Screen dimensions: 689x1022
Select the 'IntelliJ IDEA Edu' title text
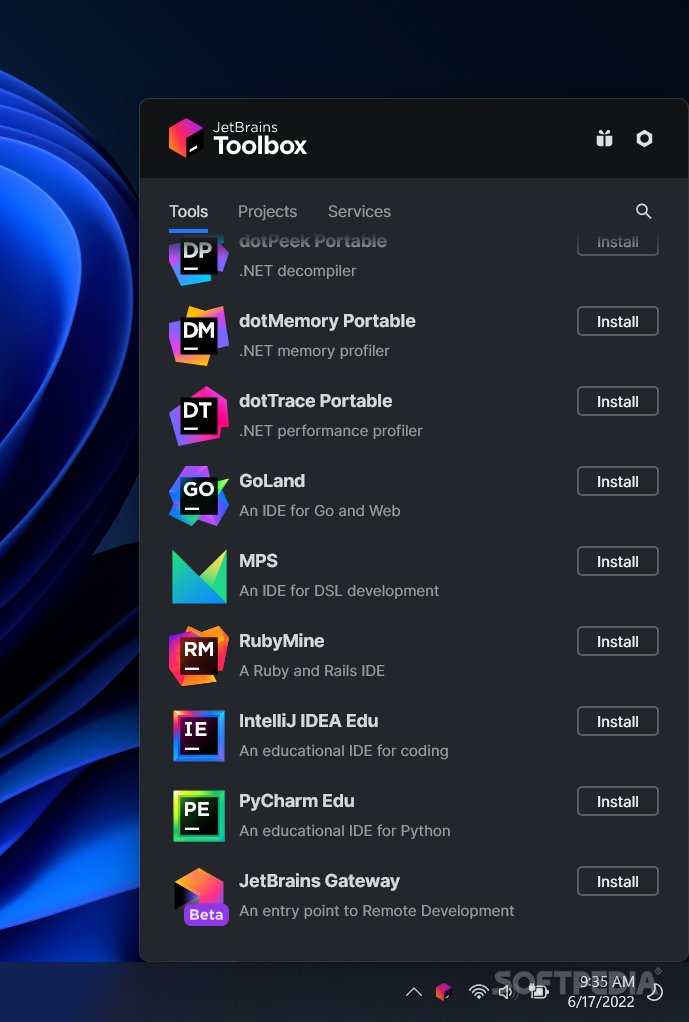308,721
